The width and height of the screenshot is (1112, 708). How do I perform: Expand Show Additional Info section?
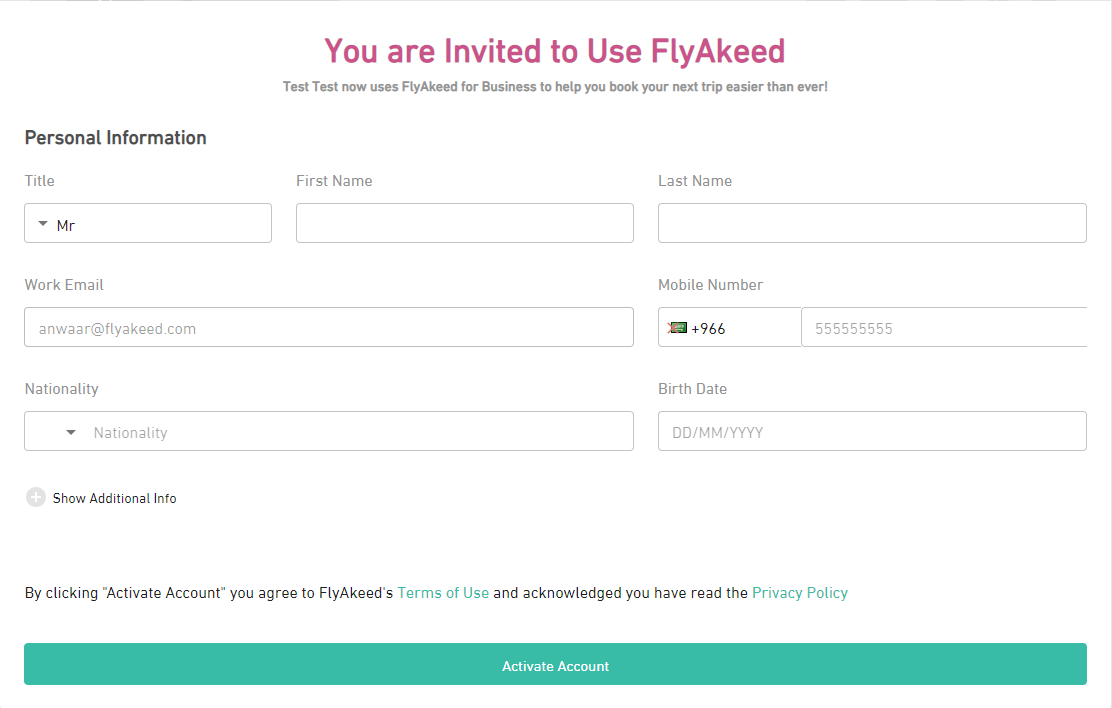coord(114,498)
